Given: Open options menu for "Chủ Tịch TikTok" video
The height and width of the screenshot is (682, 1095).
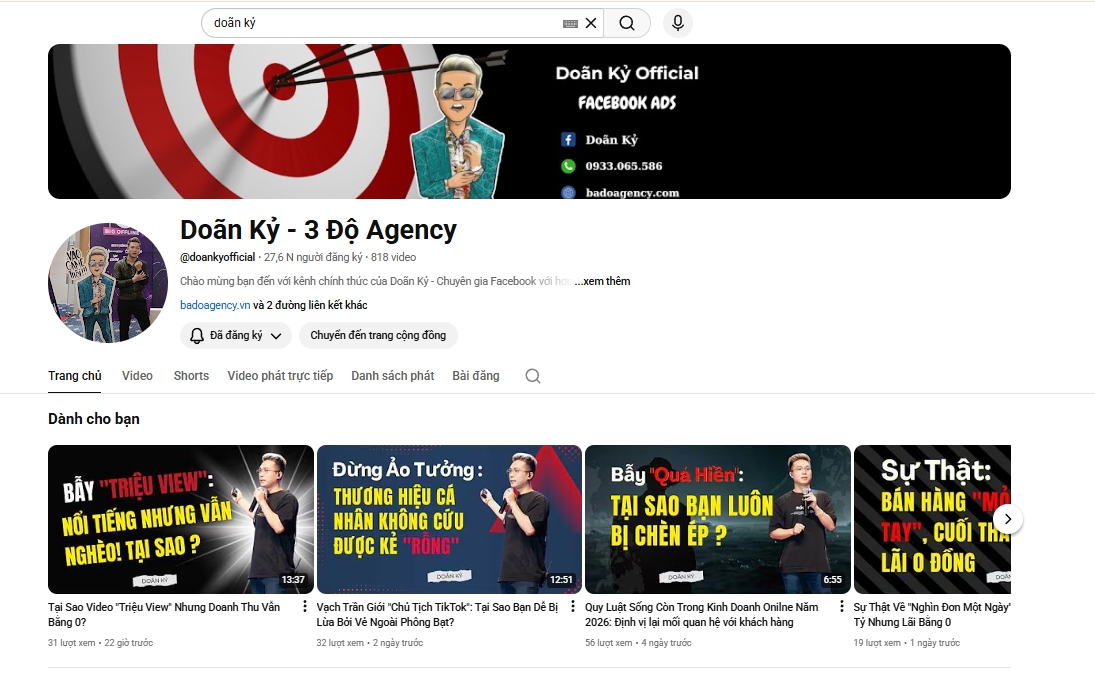Looking at the screenshot, I should tap(573, 607).
